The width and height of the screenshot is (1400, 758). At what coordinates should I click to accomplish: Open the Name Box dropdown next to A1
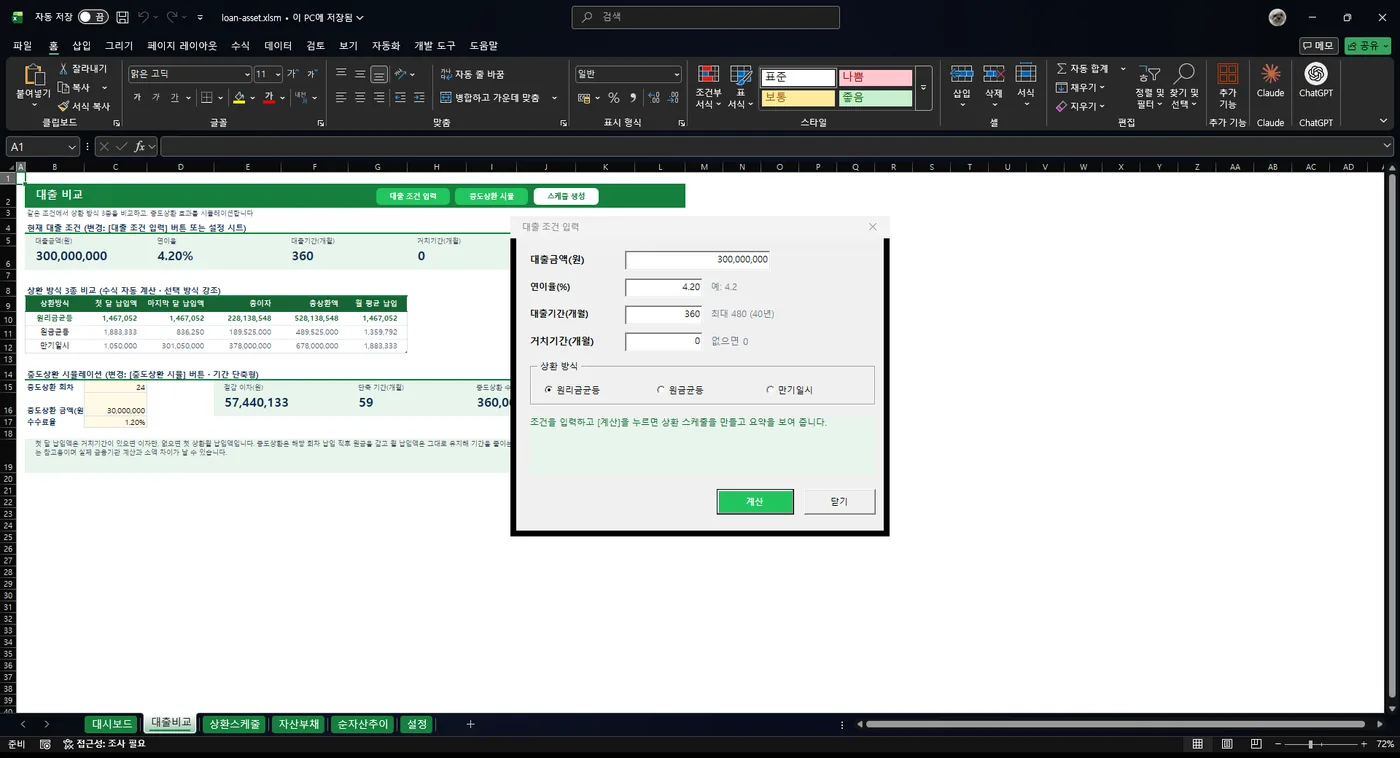(x=71, y=146)
